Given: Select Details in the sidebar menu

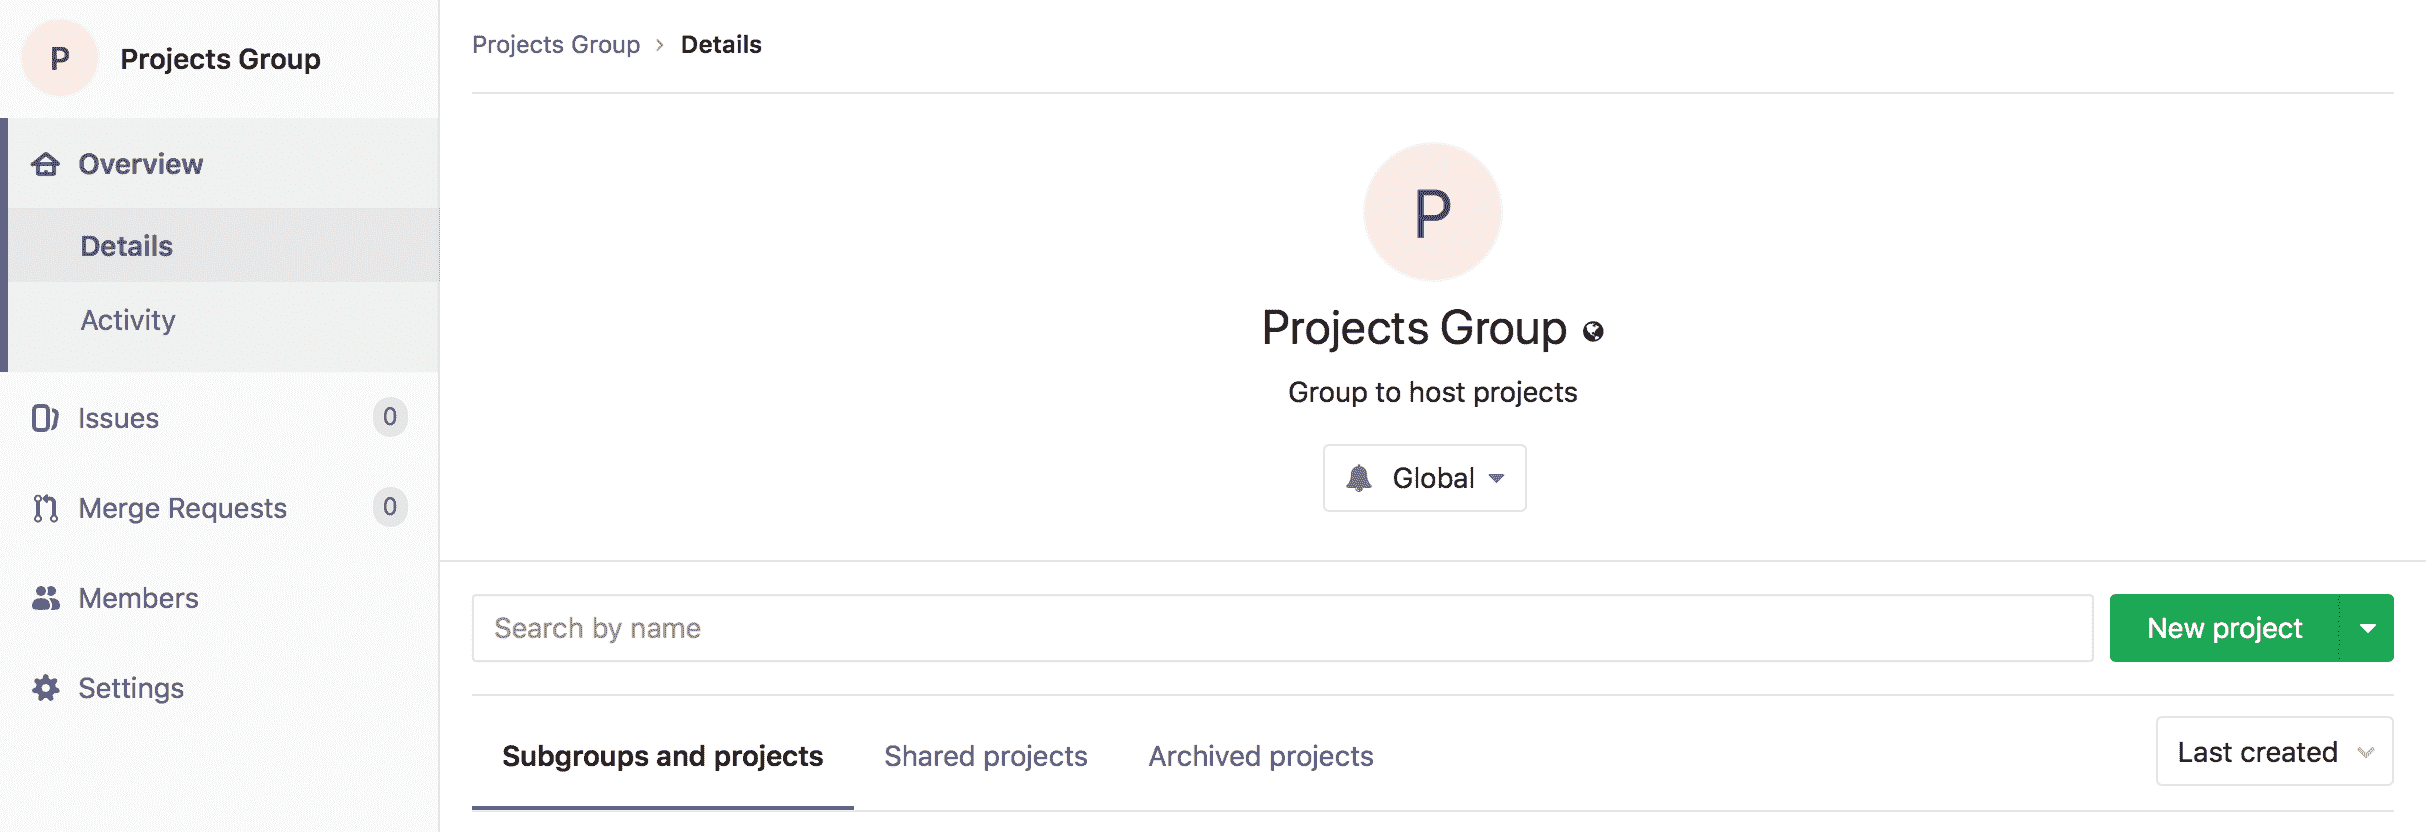Looking at the screenshot, I should (126, 245).
